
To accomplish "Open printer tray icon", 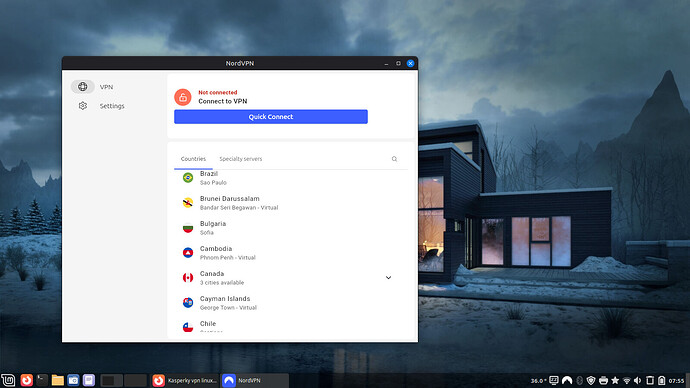I will click(x=603, y=381).
